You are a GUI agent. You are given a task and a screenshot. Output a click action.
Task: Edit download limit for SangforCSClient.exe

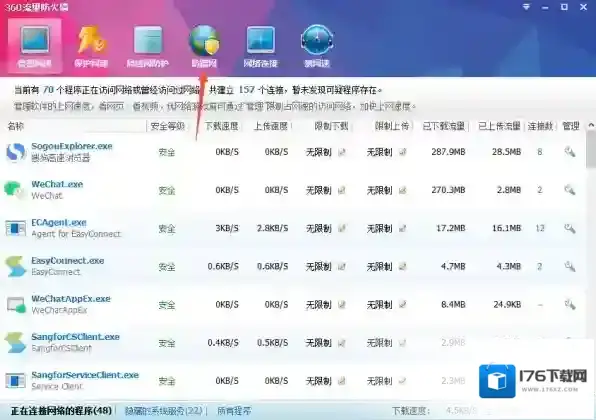342,343
